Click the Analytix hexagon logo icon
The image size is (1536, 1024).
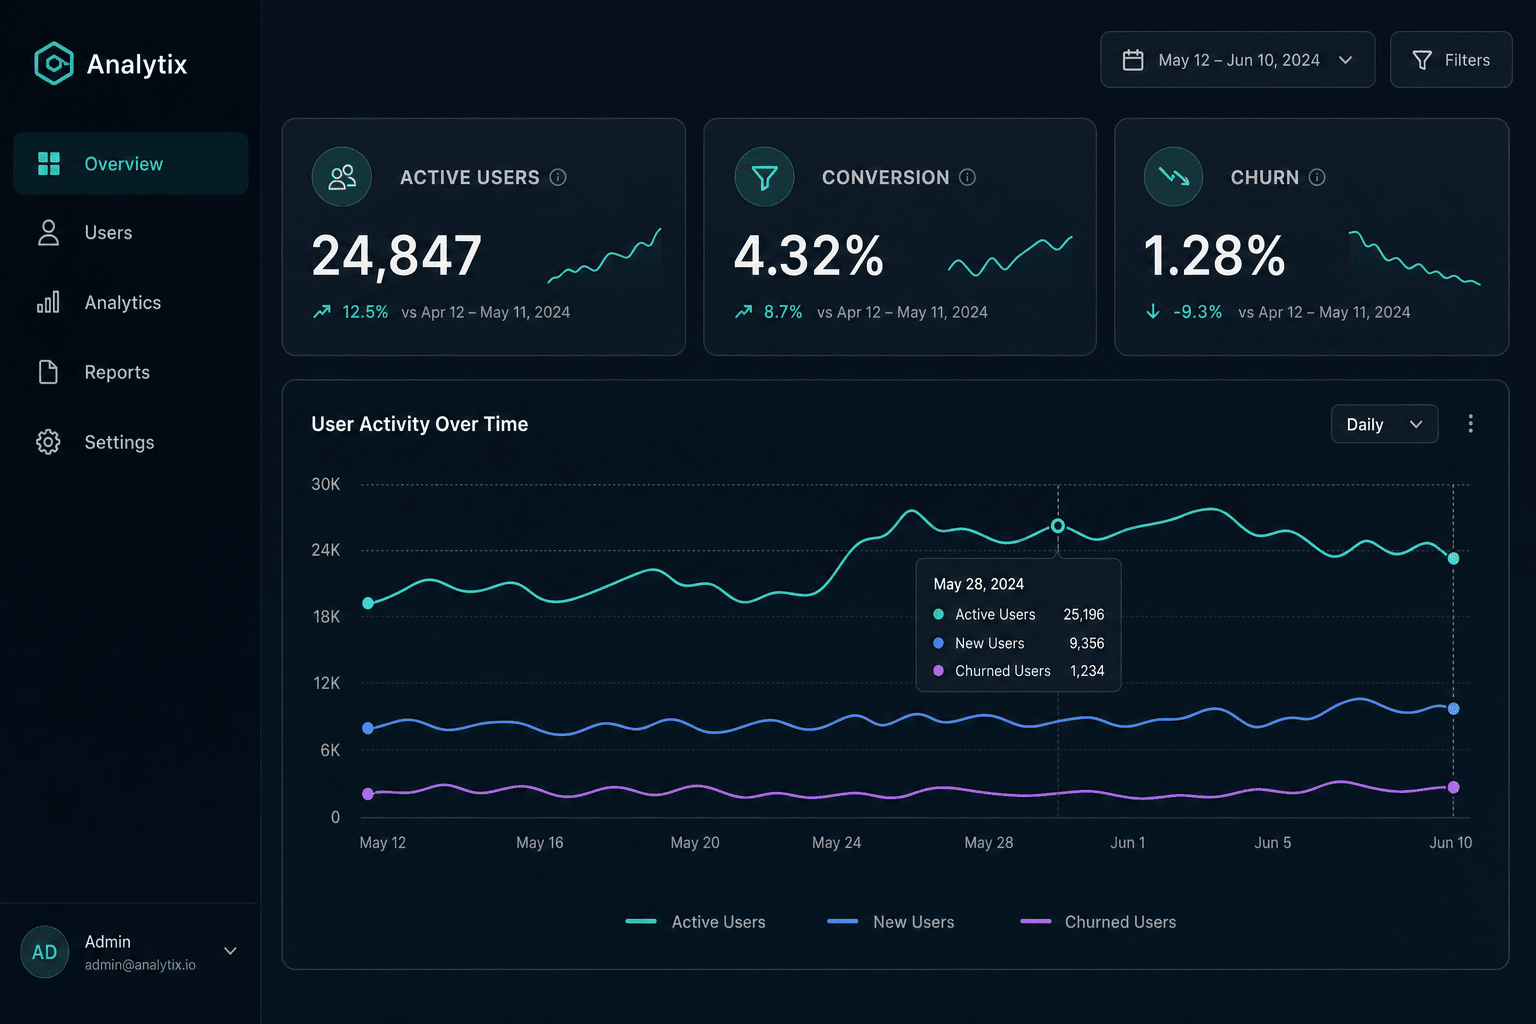(54, 63)
